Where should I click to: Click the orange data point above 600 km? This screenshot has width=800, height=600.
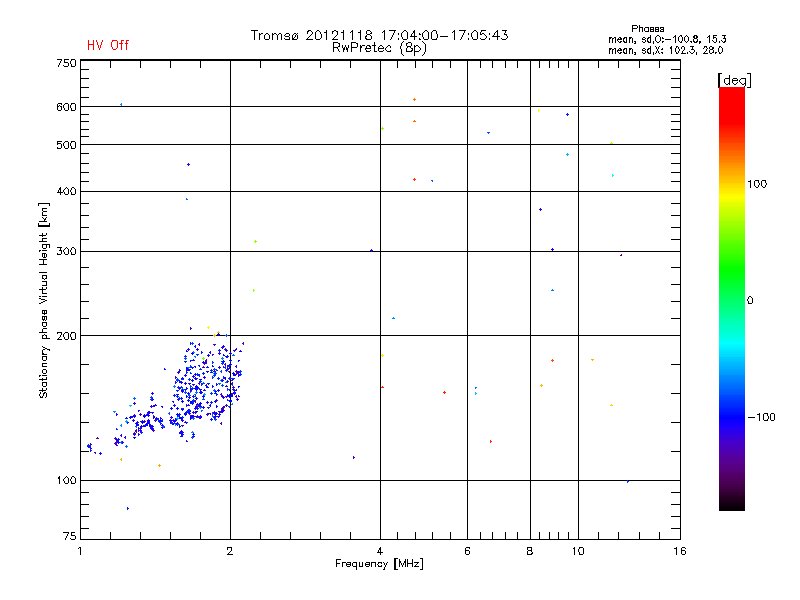coord(414,99)
